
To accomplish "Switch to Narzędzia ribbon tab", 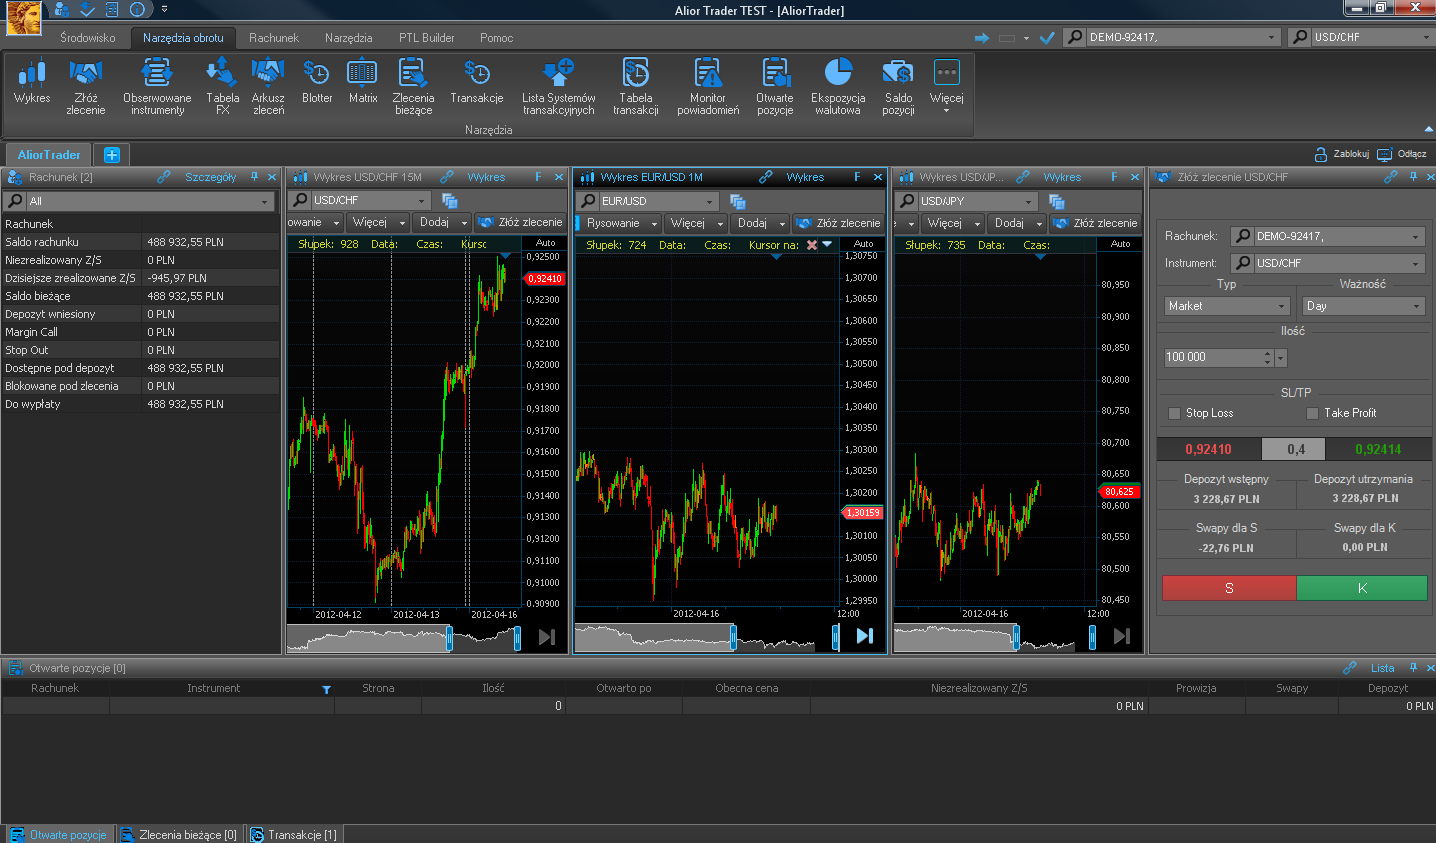I will [348, 38].
